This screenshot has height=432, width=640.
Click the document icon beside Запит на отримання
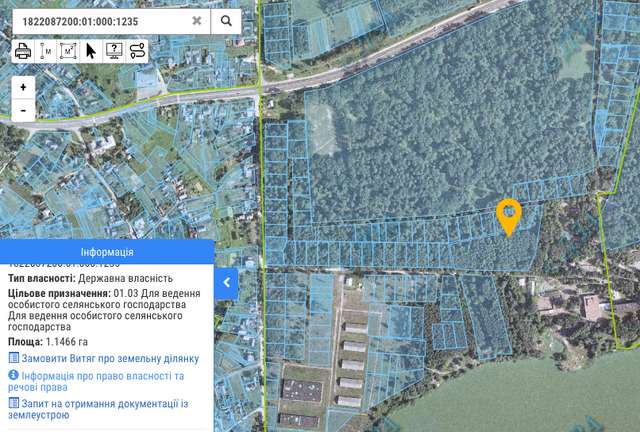click(x=13, y=403)
